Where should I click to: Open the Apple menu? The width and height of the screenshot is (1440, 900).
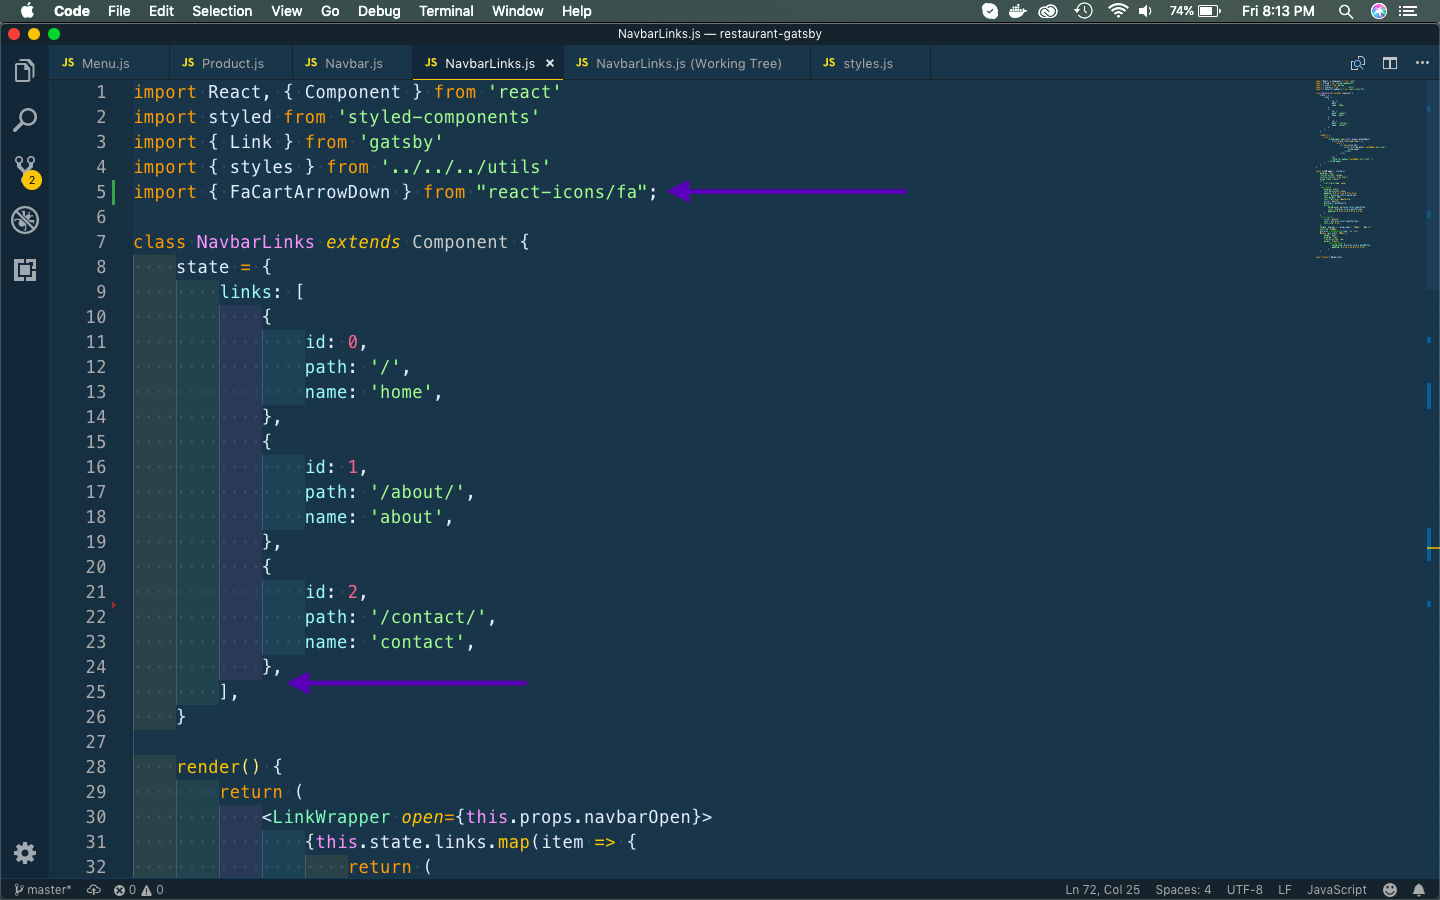pos(27,11)
